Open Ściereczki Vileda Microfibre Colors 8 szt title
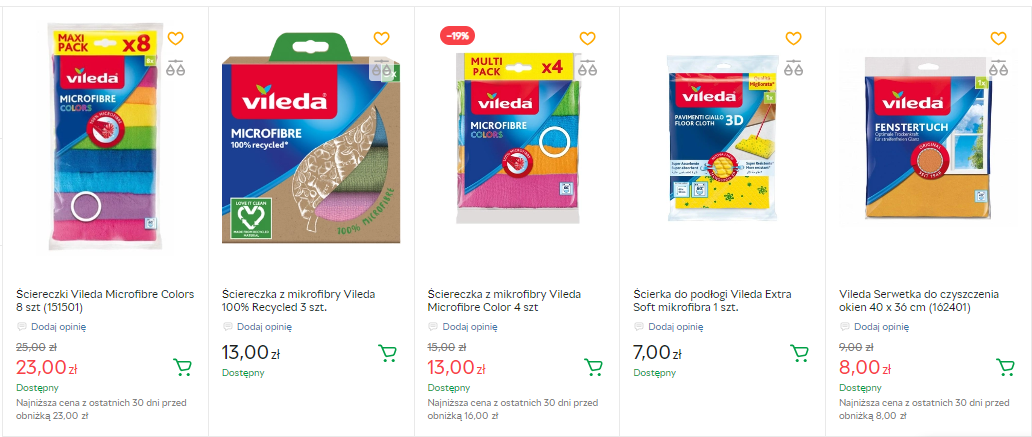 105,300
